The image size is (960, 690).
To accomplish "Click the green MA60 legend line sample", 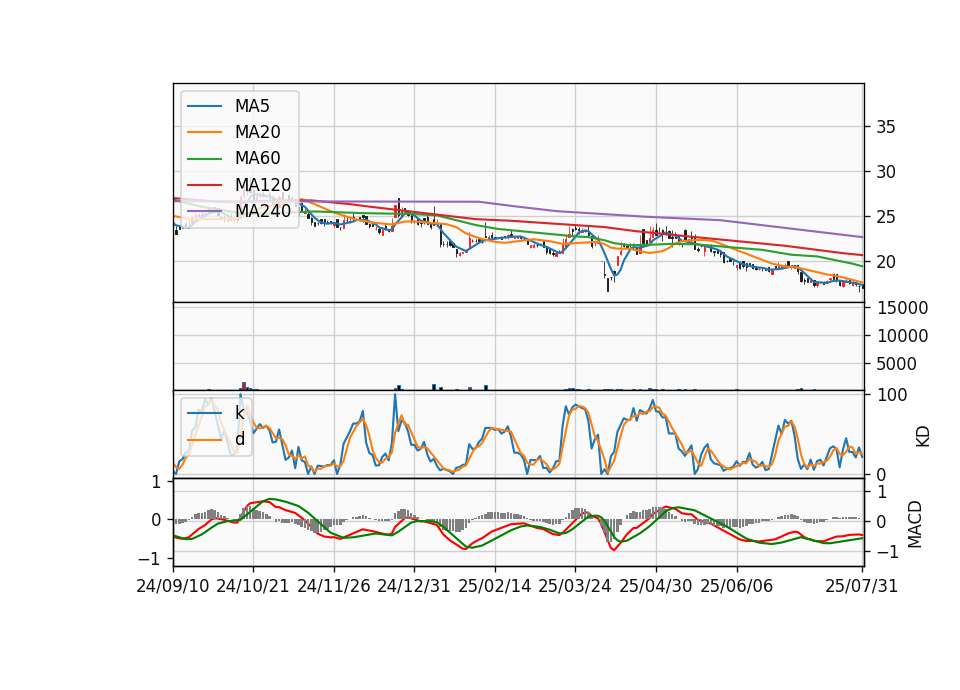I will (204, 159).
